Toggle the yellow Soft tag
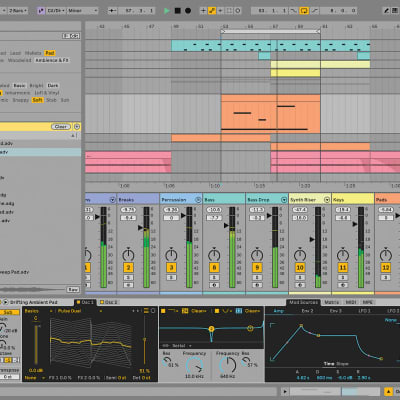 pyautogui.click(x=37, y=100)
